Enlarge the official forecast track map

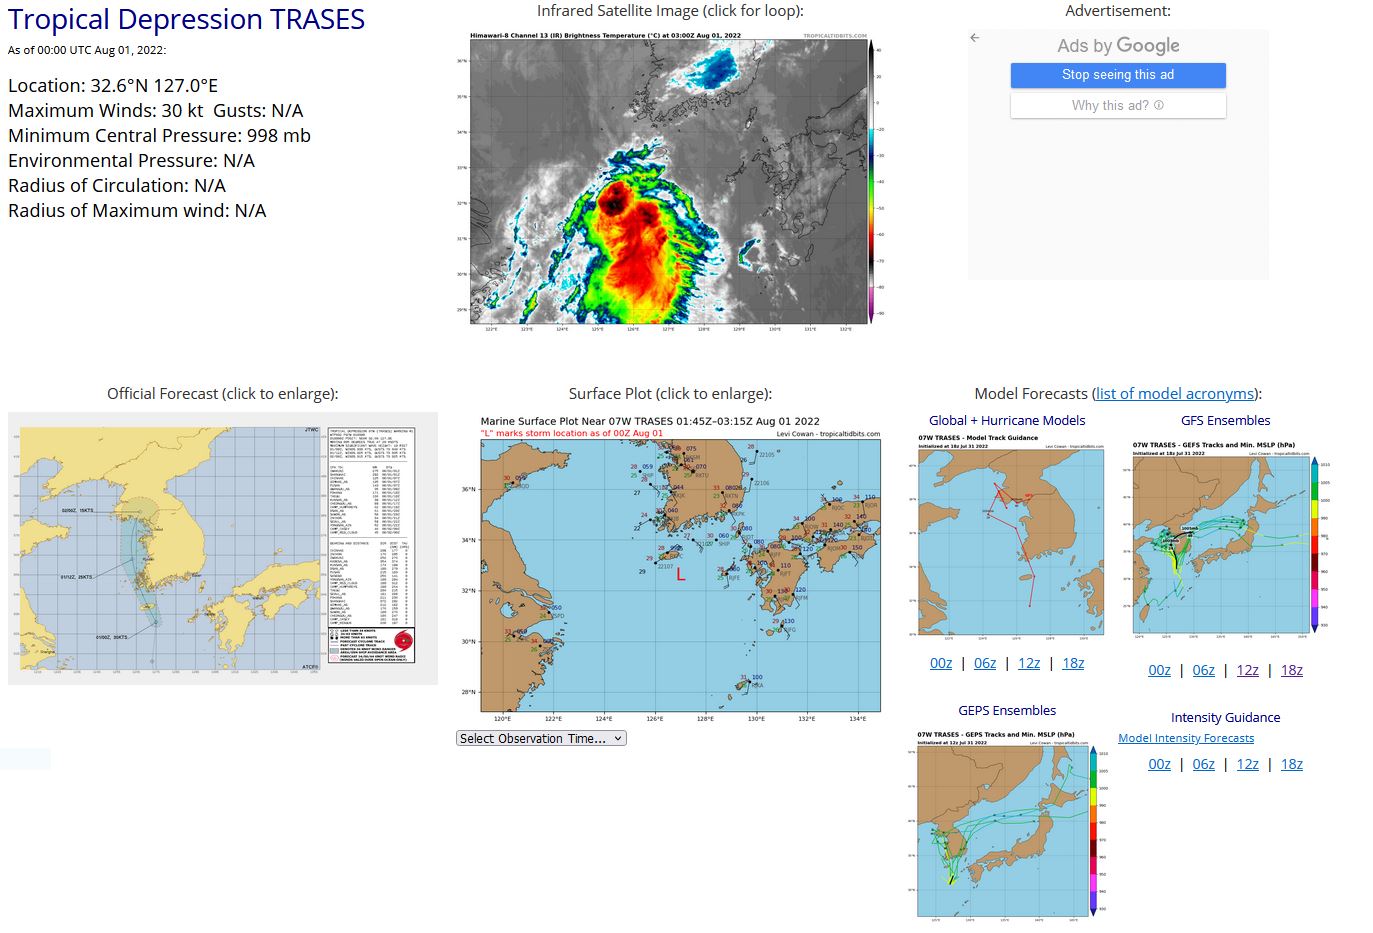coord(222,548)
